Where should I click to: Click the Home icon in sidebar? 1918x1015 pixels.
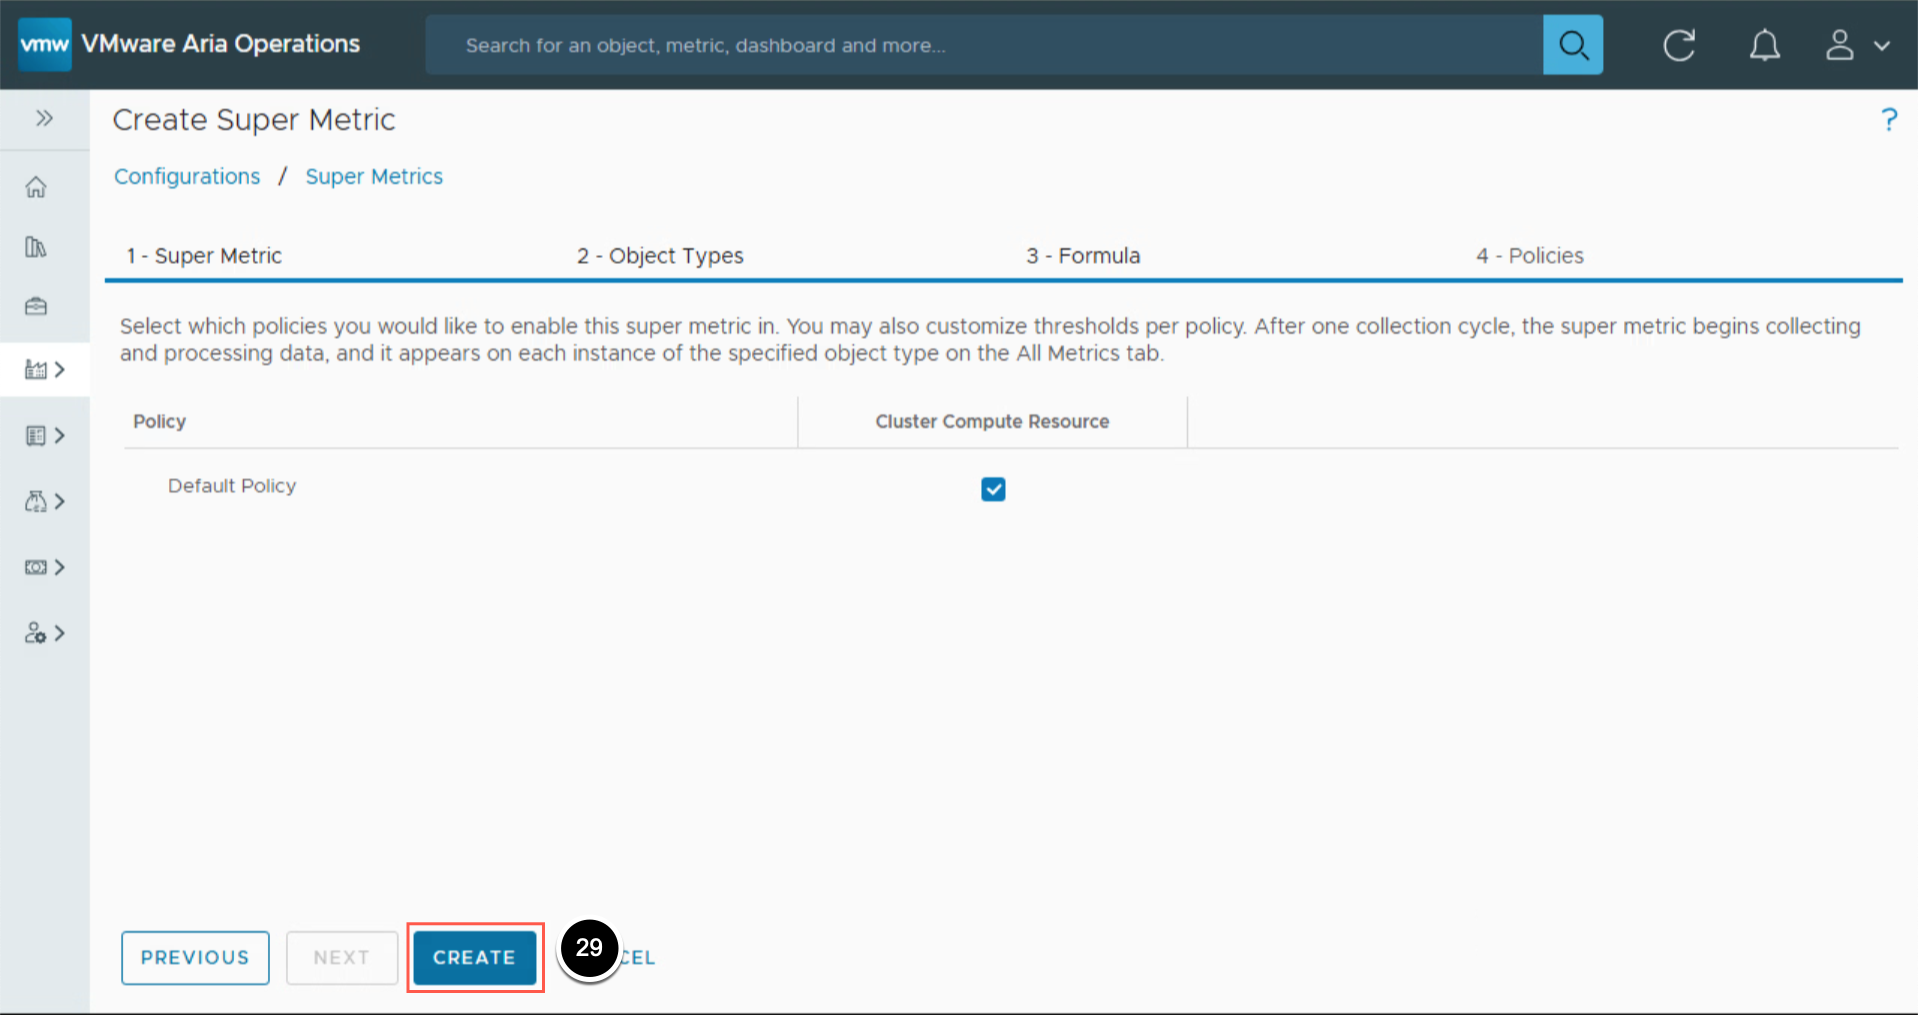point(36,187)
